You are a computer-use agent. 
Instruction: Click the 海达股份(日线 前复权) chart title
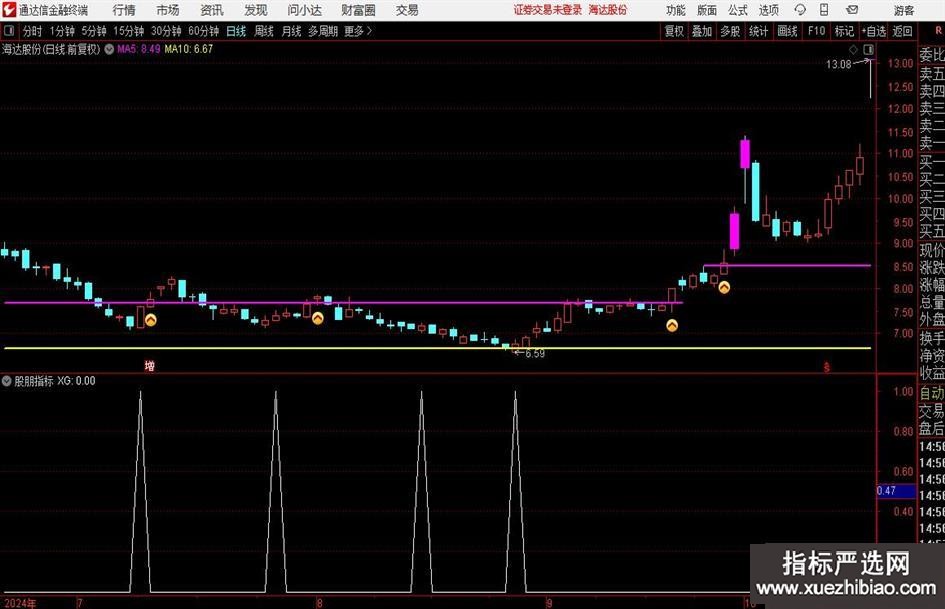[x=51, y=49]
